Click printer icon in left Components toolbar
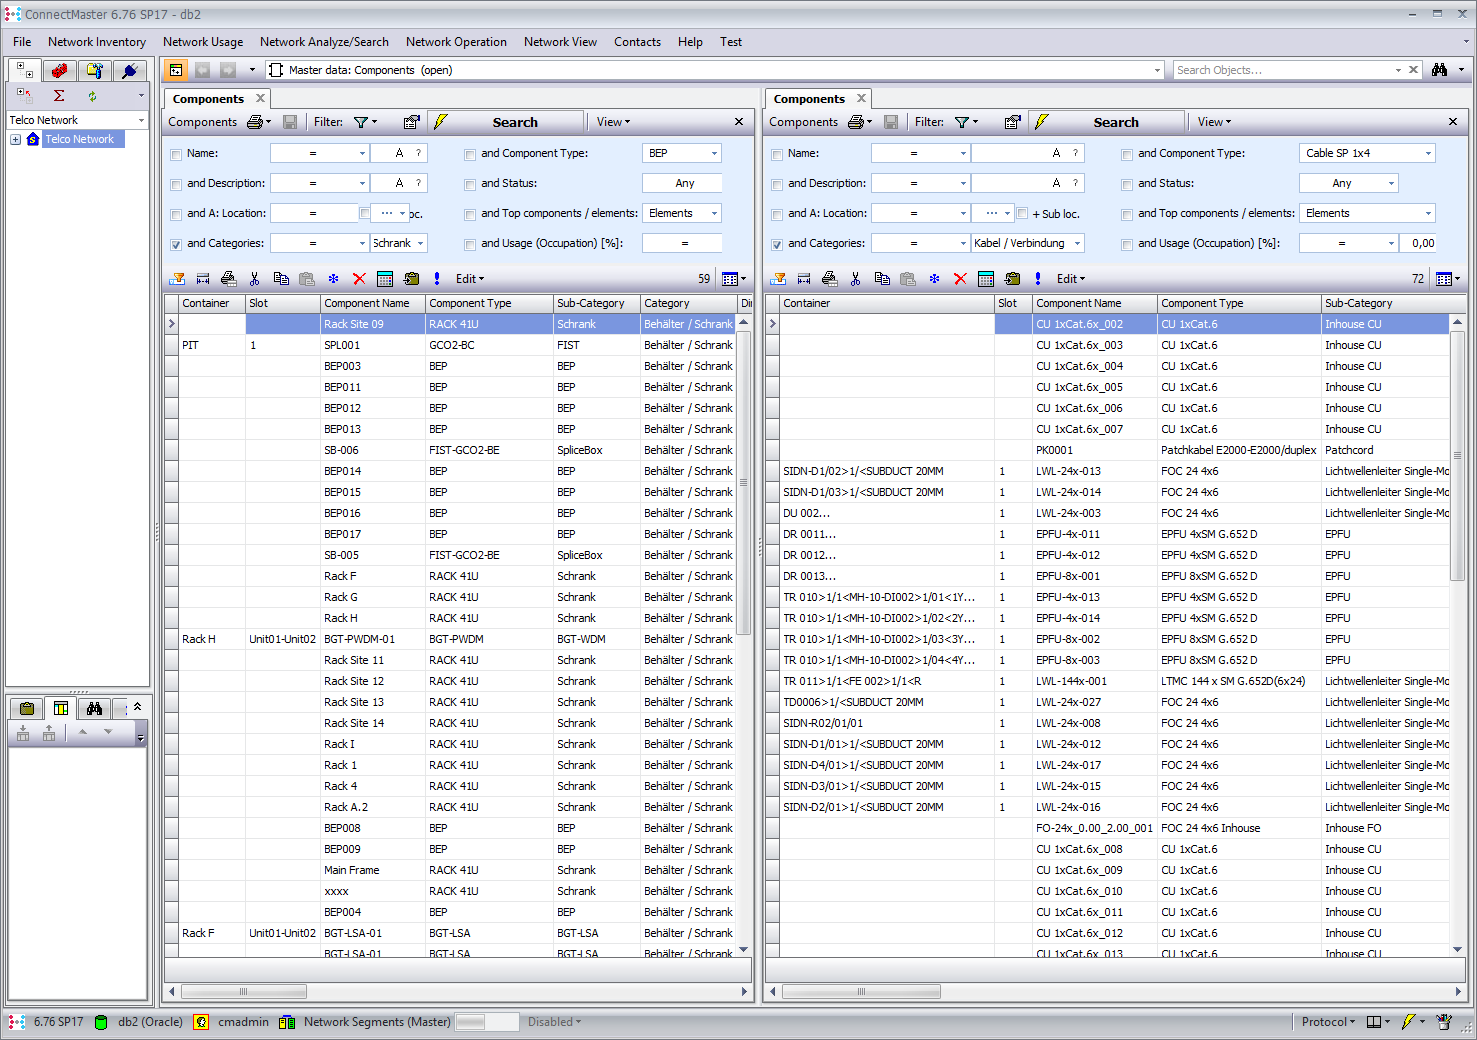Viewport: 1477px width, 1040px height. point(255,122)
